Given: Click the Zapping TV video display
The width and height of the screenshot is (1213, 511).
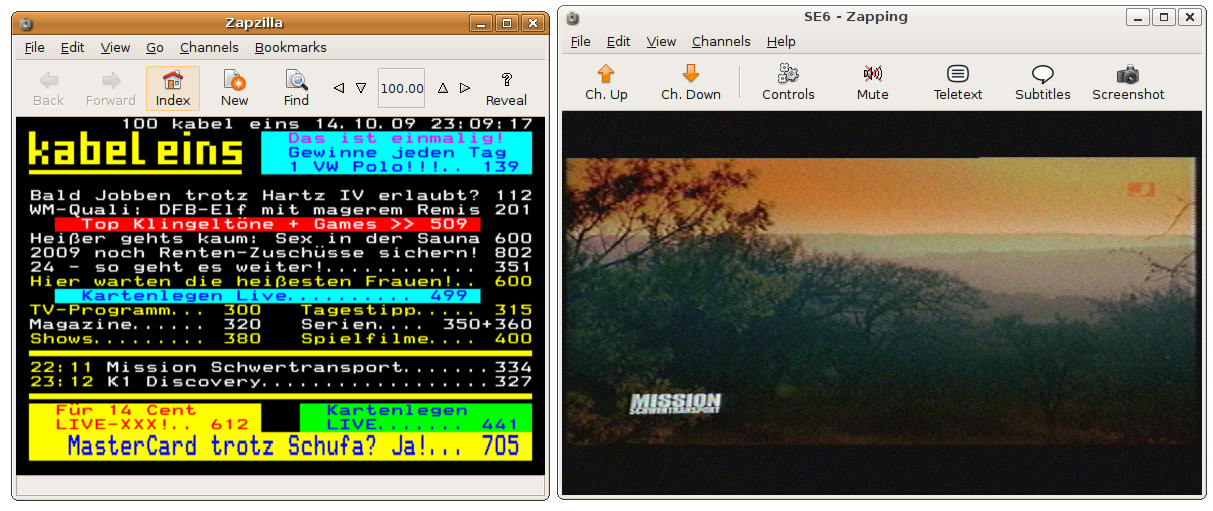Looking at the screenshot, I should point(882,303).
